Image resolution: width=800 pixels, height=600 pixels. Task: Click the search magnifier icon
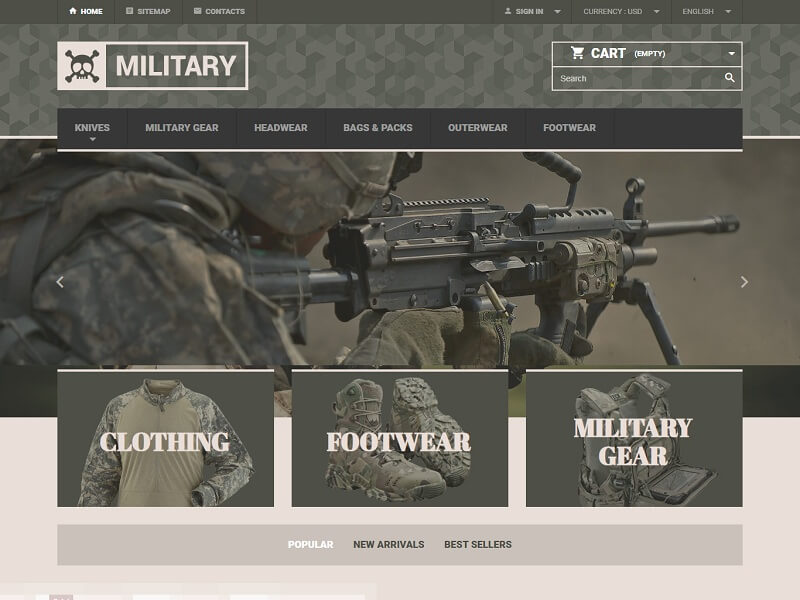(x=730, y=78)
